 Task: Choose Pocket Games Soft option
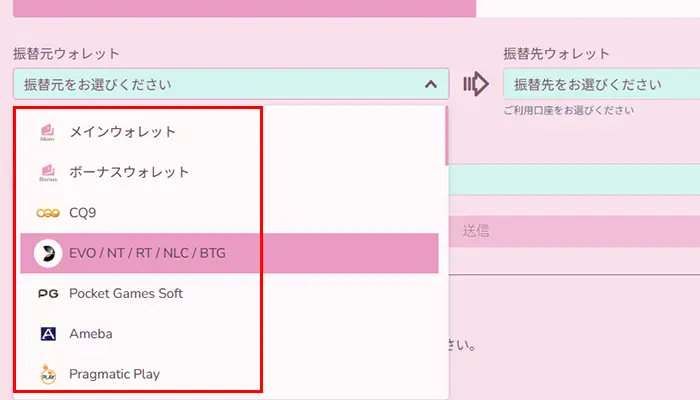(229, 294)
